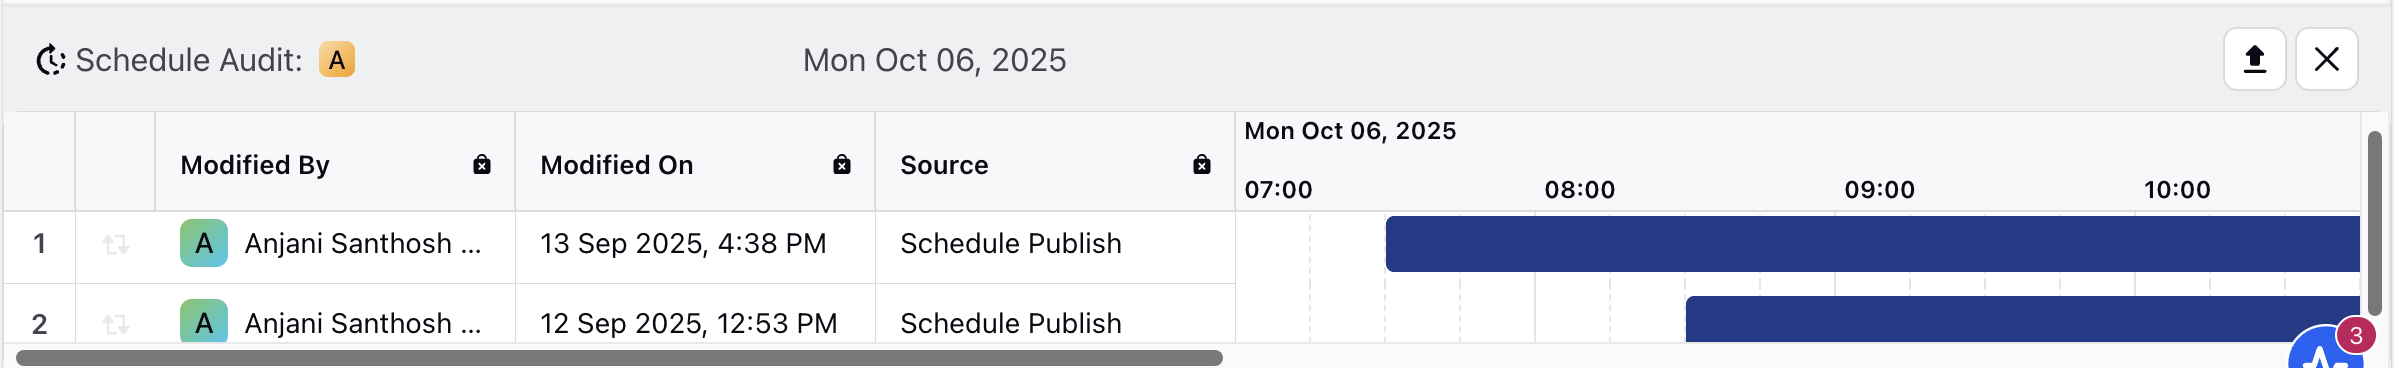Click the orange agent avatar badge in the title
Viewport: 2394px width, 368px height.
(337, 60)
